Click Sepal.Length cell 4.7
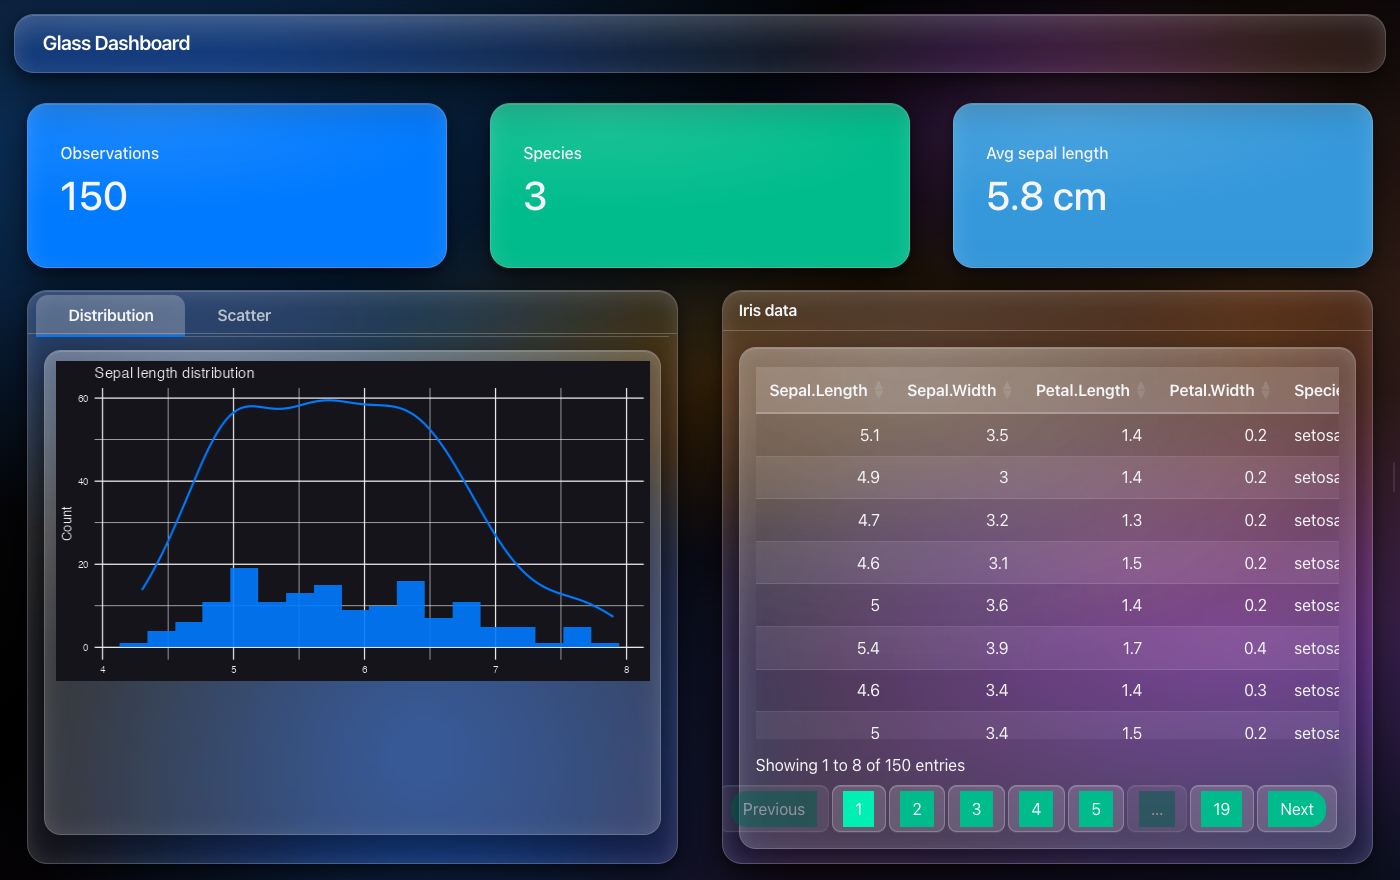 (x=825, y=520)
